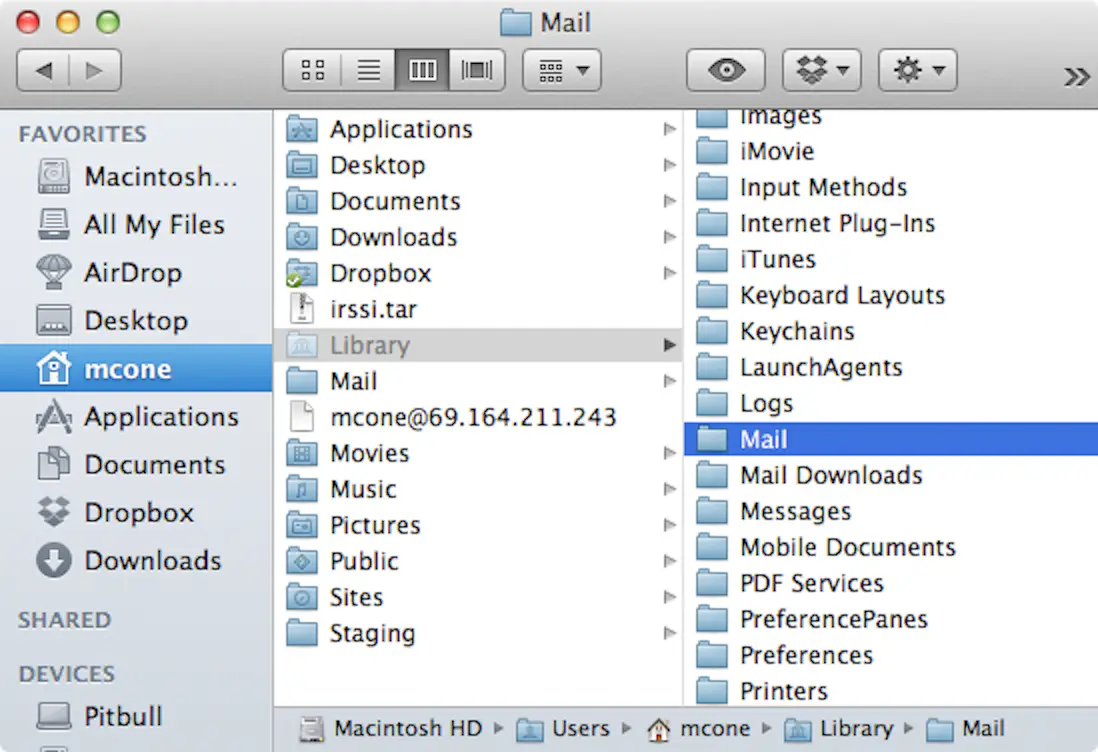Open the action gear menu
The width and height of the screenshot is (1098, 752).
pos(916,70)
